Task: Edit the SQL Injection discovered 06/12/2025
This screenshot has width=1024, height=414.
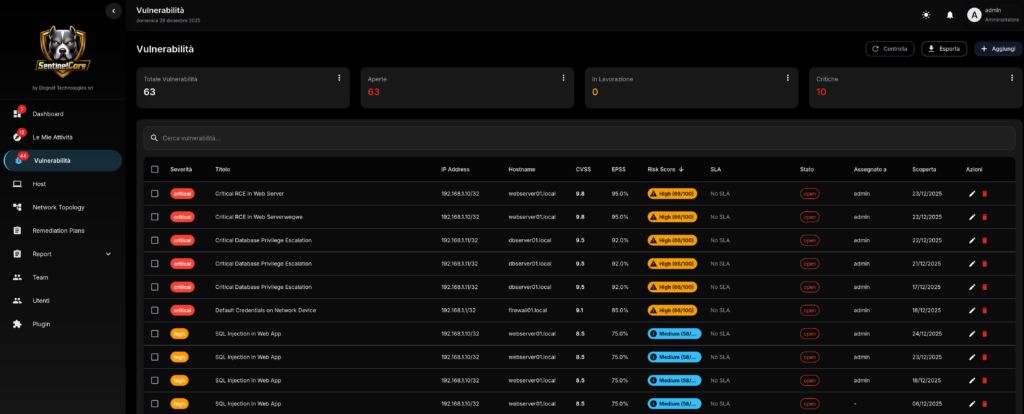Action: (972, 404)
